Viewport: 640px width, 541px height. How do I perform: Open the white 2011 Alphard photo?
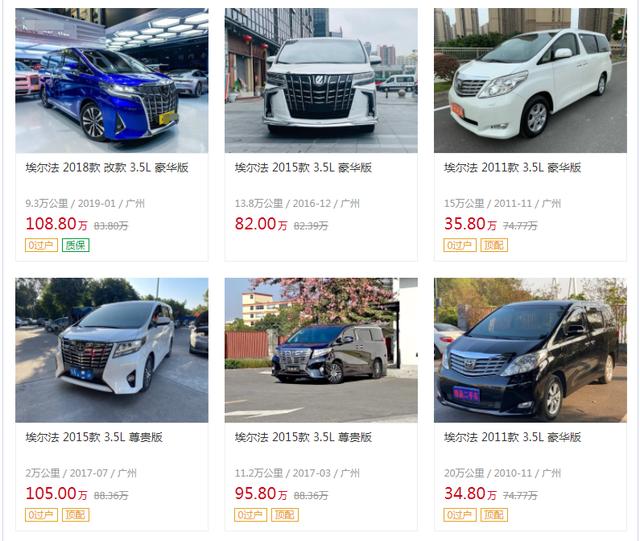[x=530, y=80]
